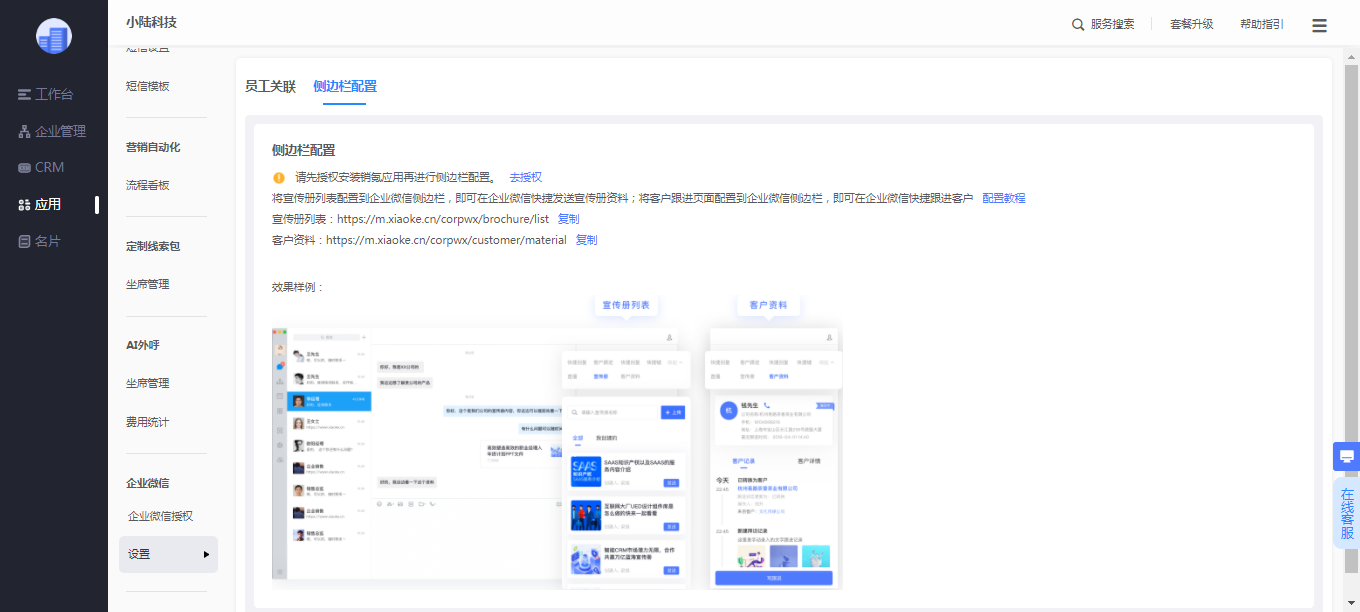Click 套餐升级 in the header
Viewport: 1360px width, 612px height.
(x=1192, y=25)
